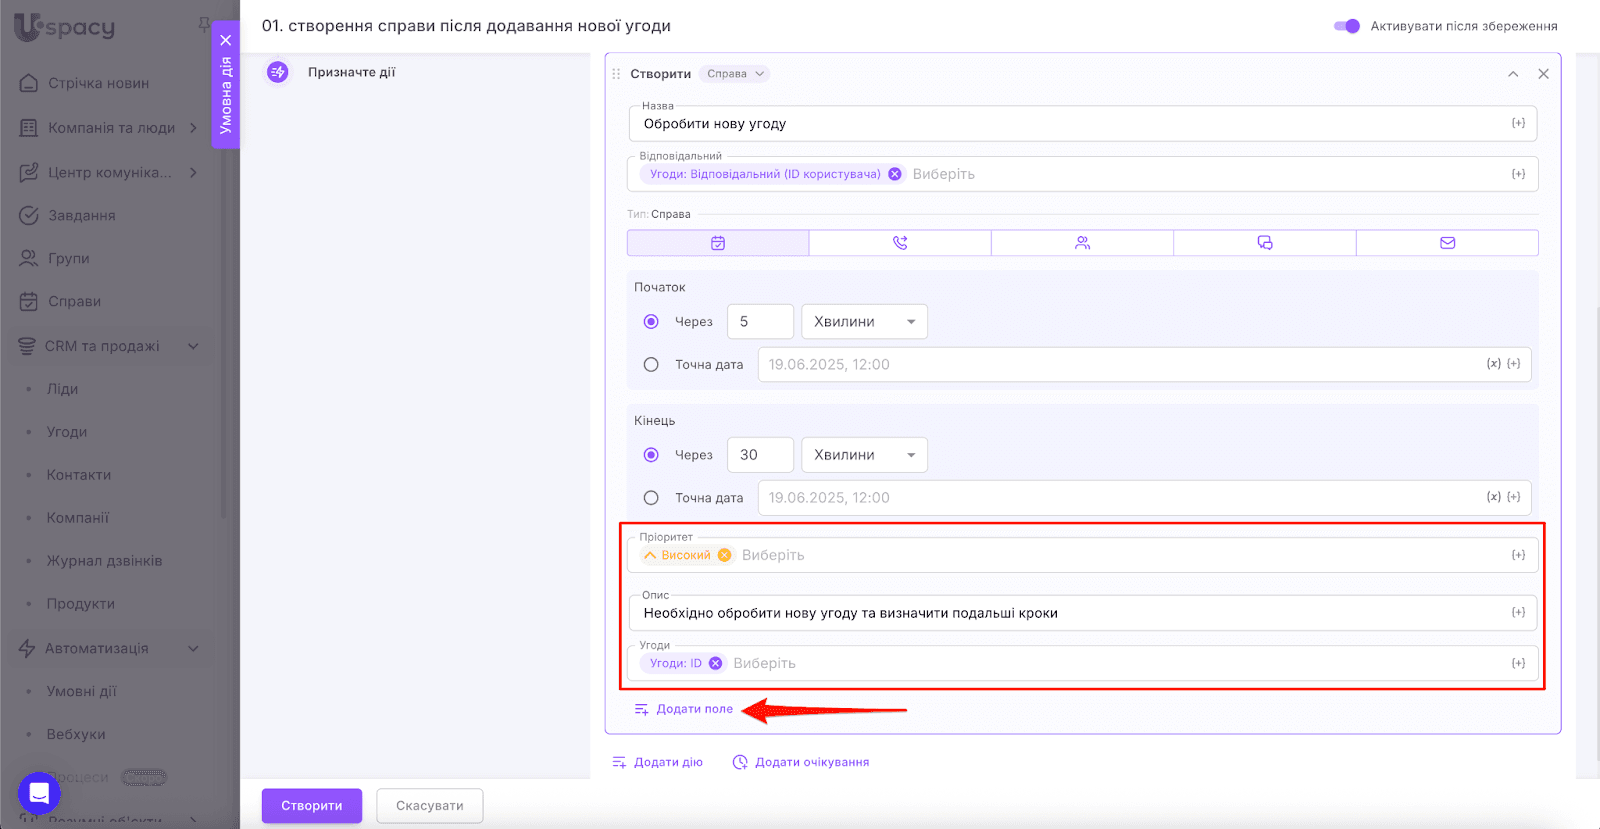Toggle 'Активувати після збереження' switch
Screen dimensions: 1600x829
click(1347, 26)
